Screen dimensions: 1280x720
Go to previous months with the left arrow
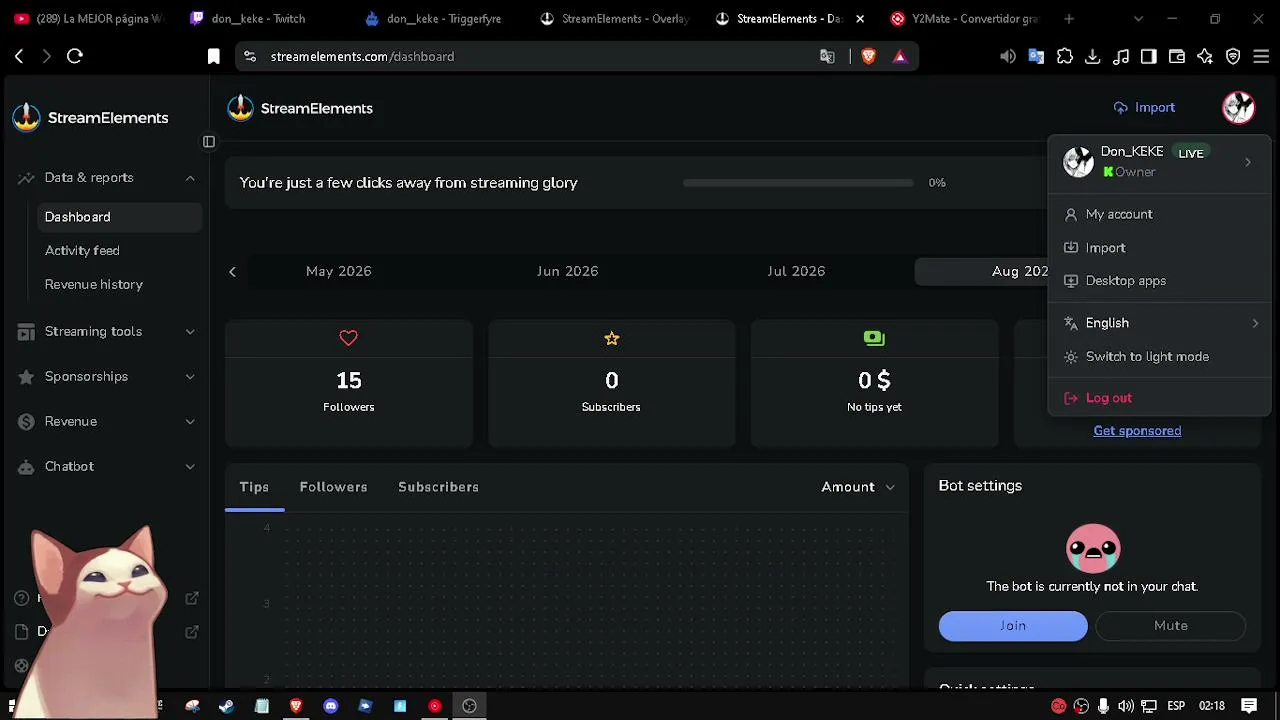(x=232, y=272)
